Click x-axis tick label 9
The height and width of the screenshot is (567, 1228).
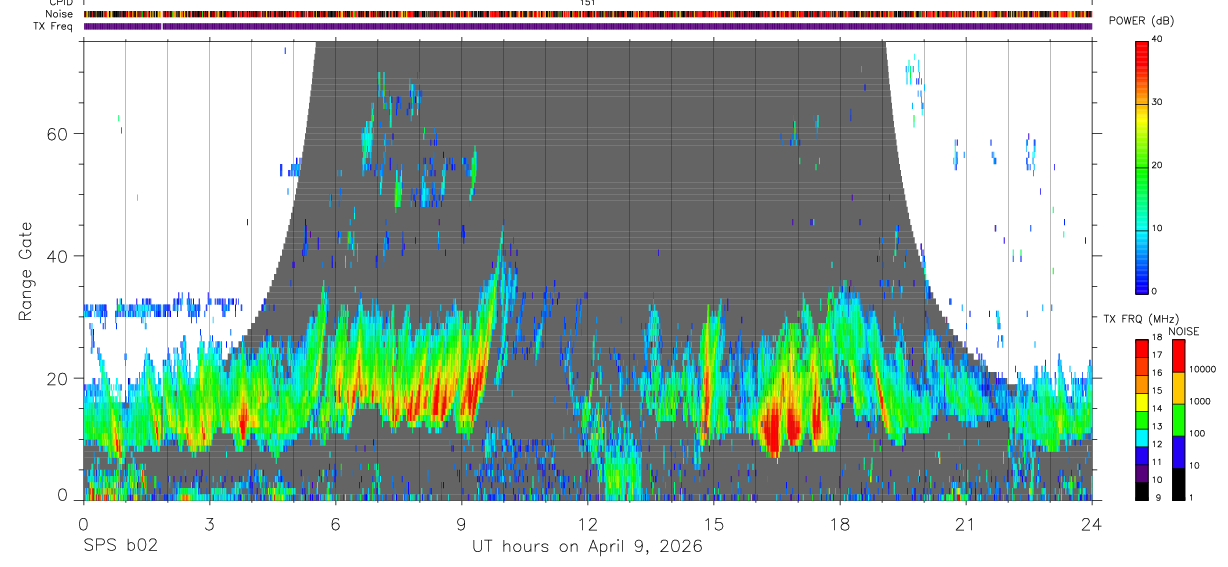(x=461, y=524)
